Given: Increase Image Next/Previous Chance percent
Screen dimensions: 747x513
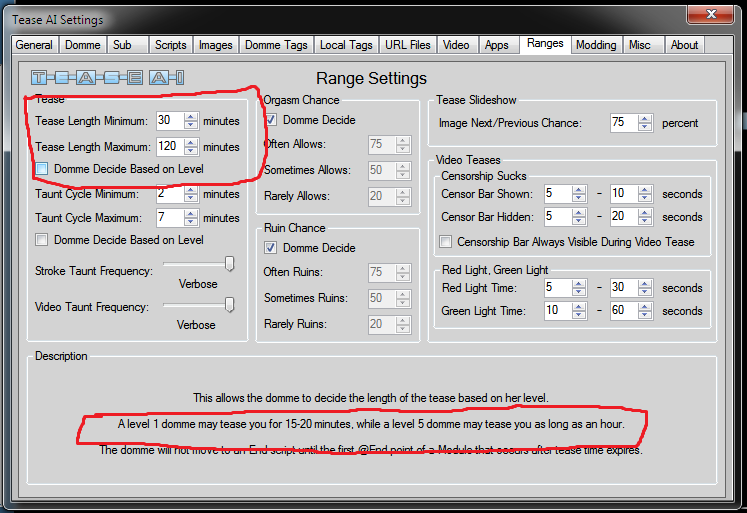Looking at the screenshot, I should [645, 119].
